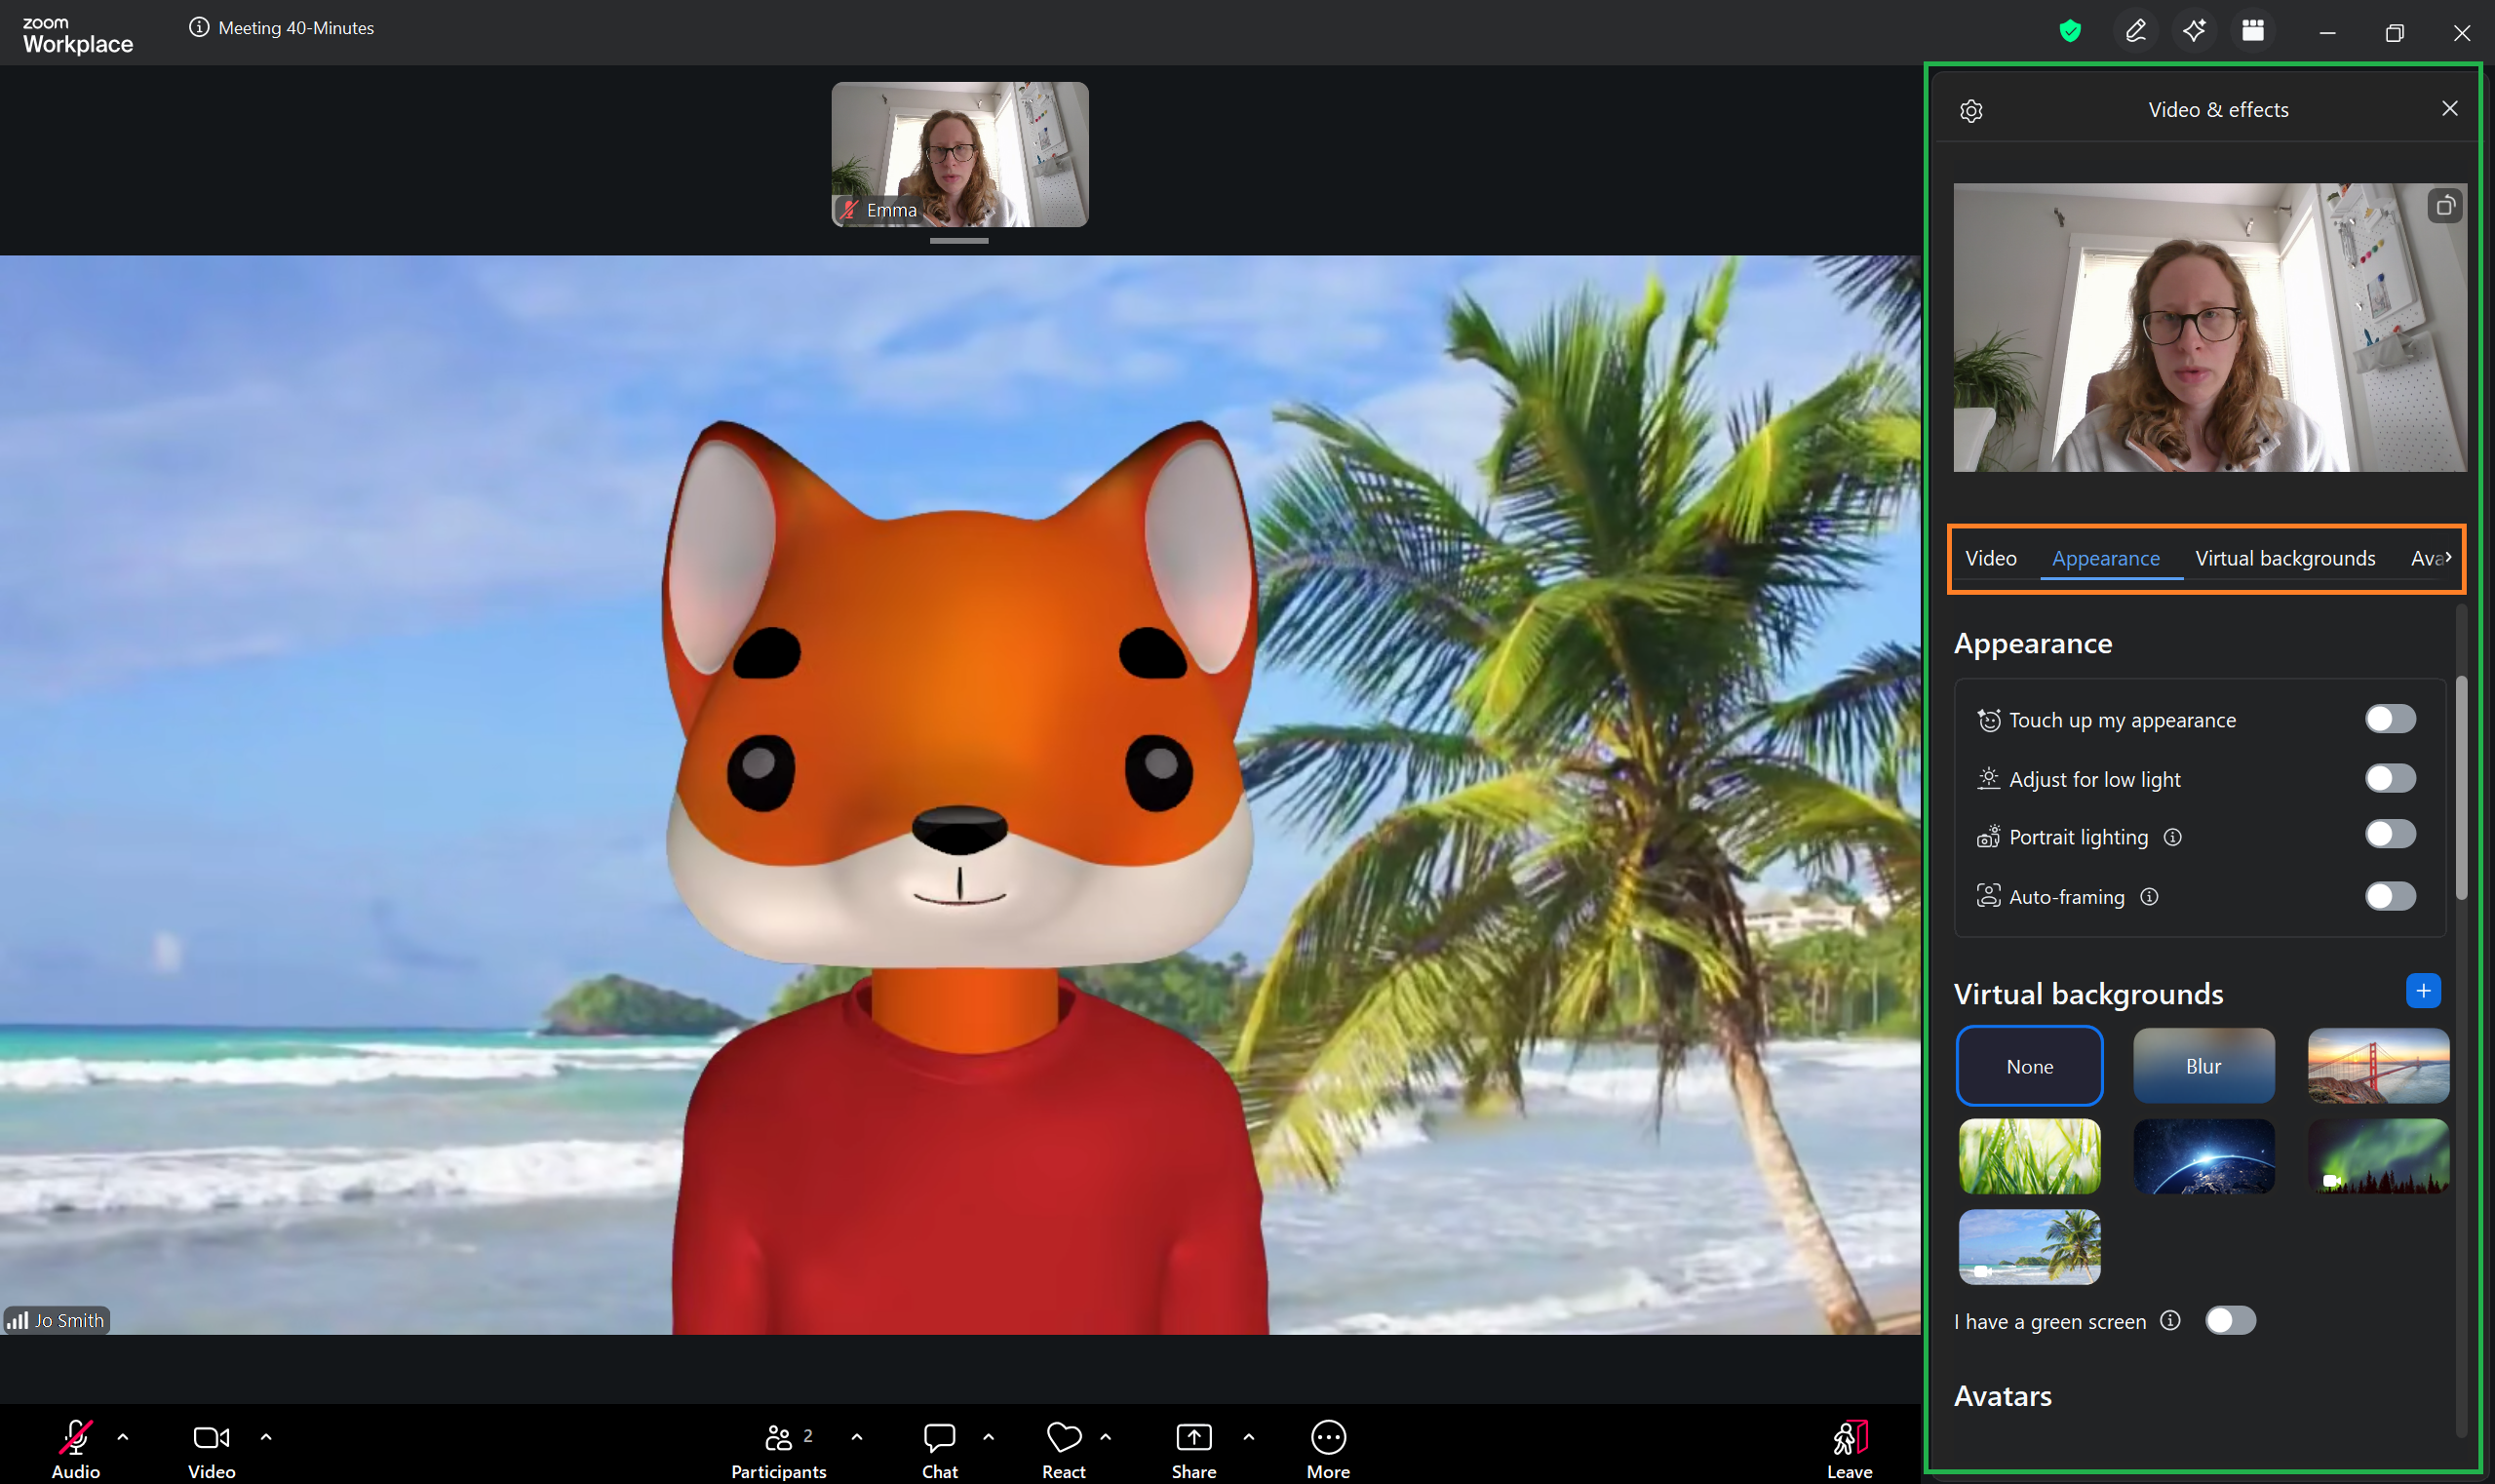Viewport: 2495px width, 1484px height.
Task: Choose Golden Gate Bridge background
Action: click(2378, 1066)
